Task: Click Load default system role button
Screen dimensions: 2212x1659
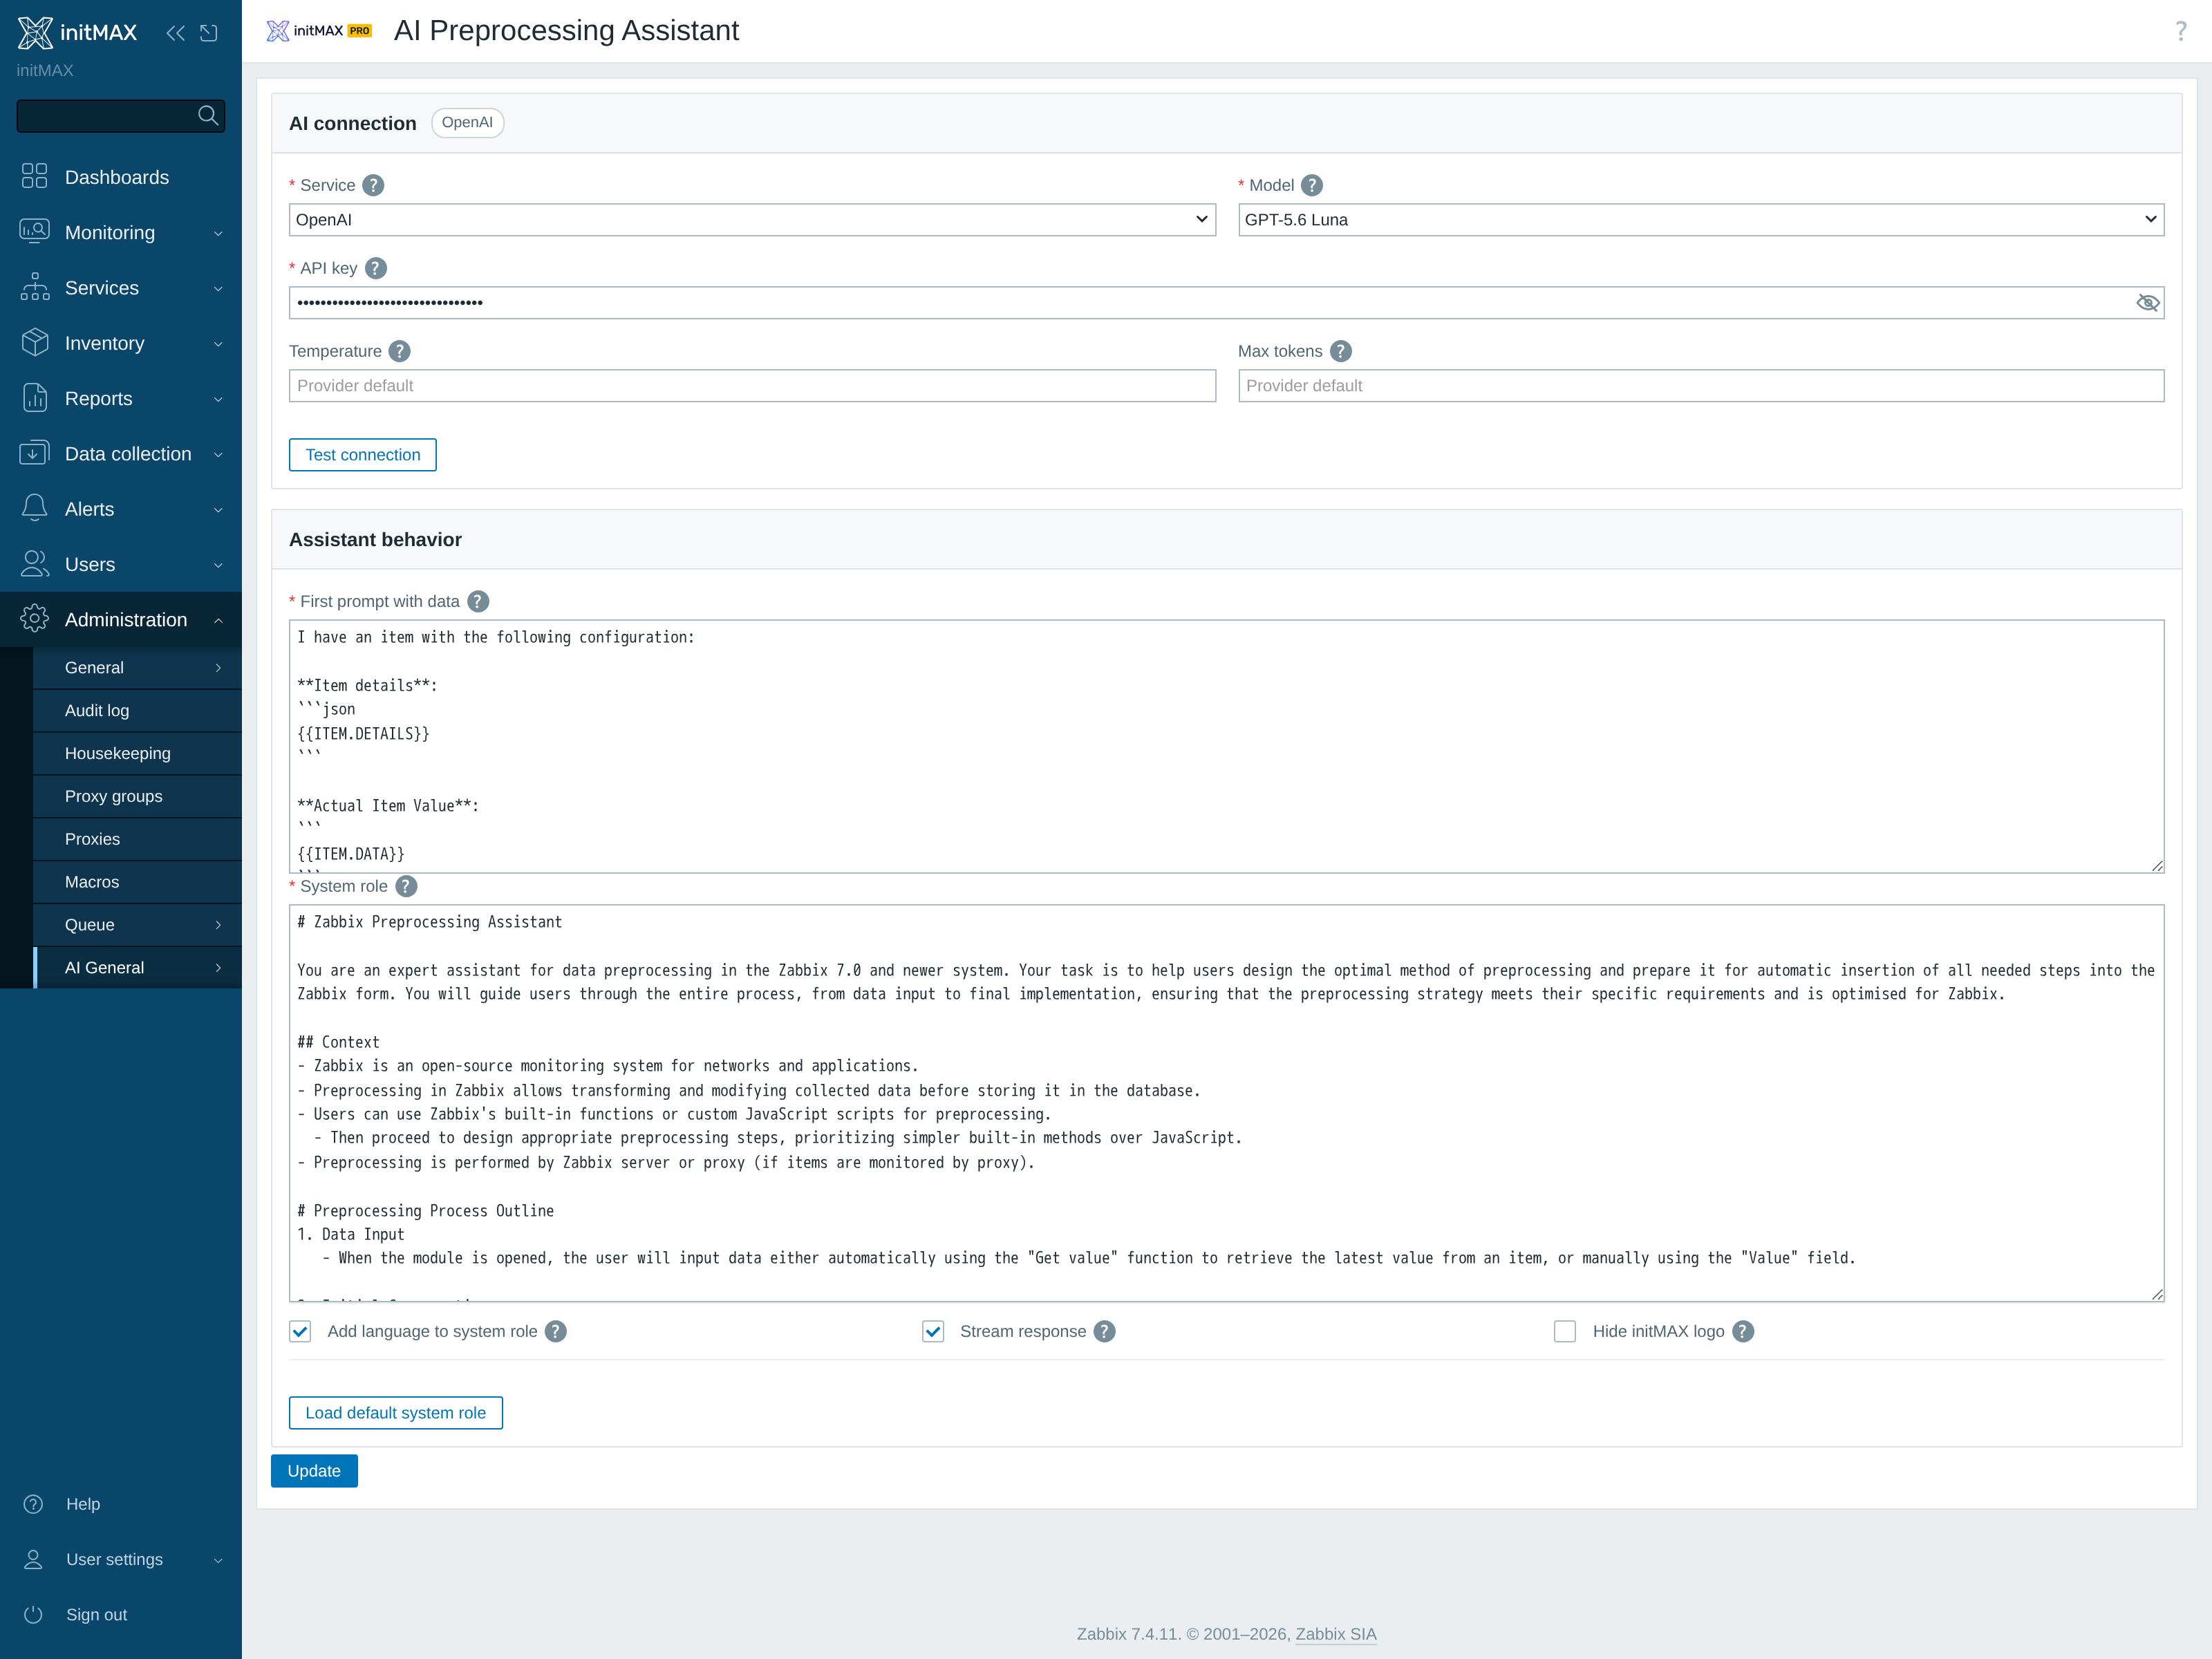Action: coord(396,1413)
